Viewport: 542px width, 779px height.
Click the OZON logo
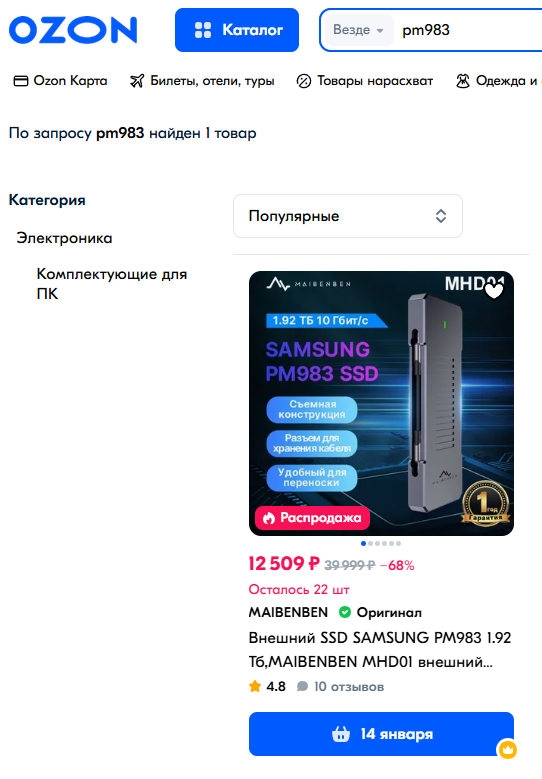click(73, 30)
